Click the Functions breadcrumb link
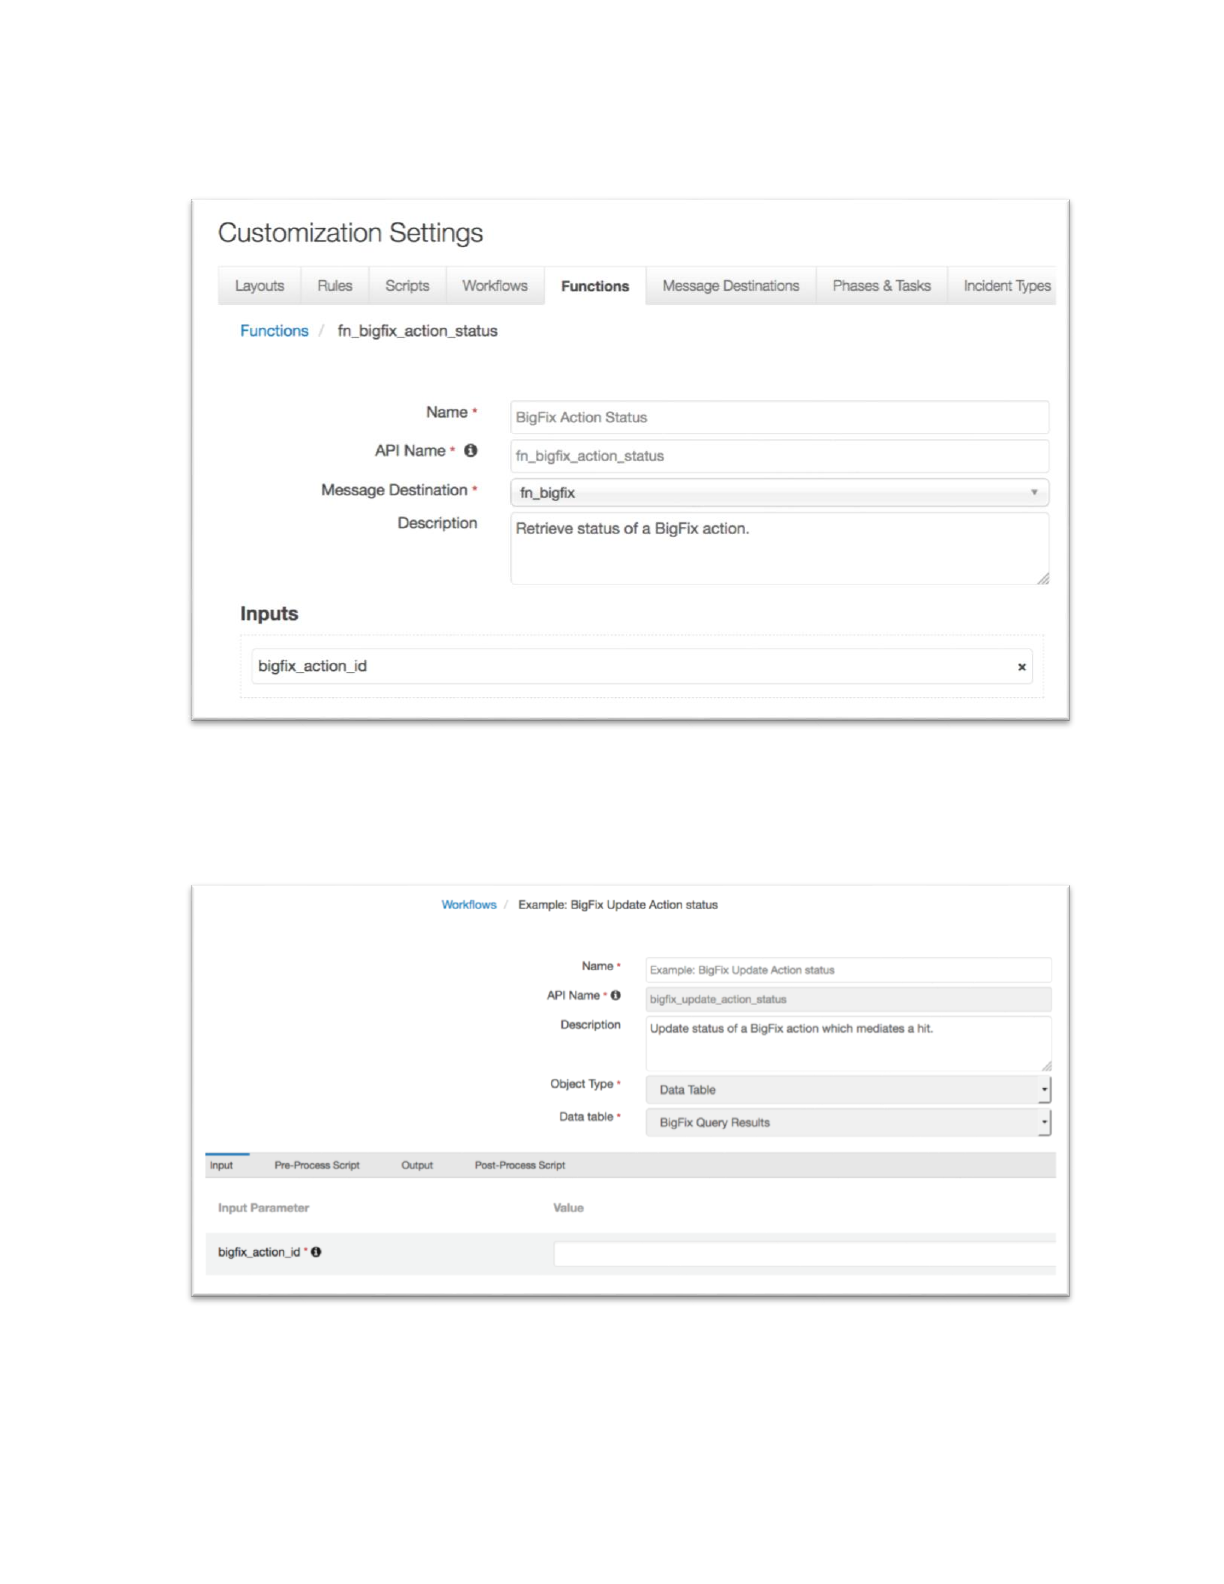Viewport: 1224px width, 1584px height. (274, 331)
